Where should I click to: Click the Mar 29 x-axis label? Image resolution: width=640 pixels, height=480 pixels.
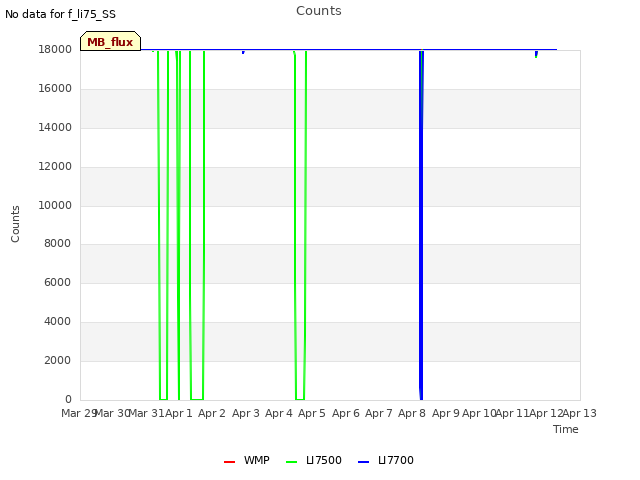click(x=79, y=413)
